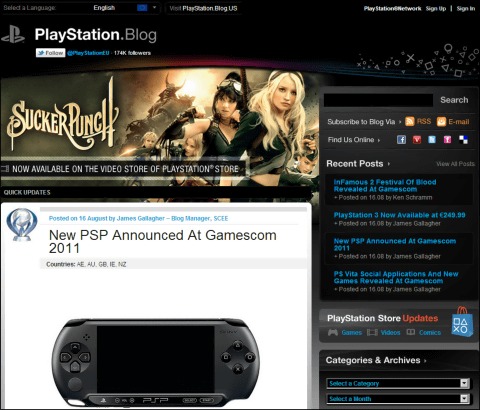Open New PSP Announced At Gamescom 2011 headline

point(163,242)
